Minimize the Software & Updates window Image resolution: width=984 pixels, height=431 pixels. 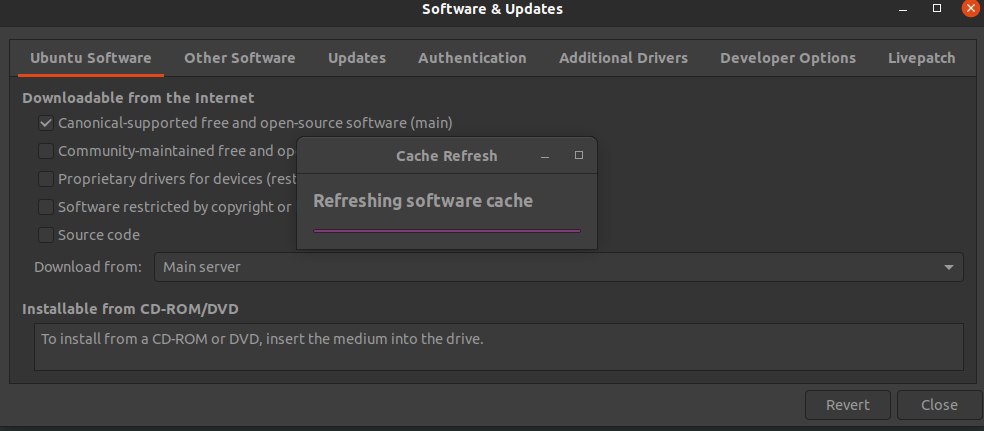[903, 9]
